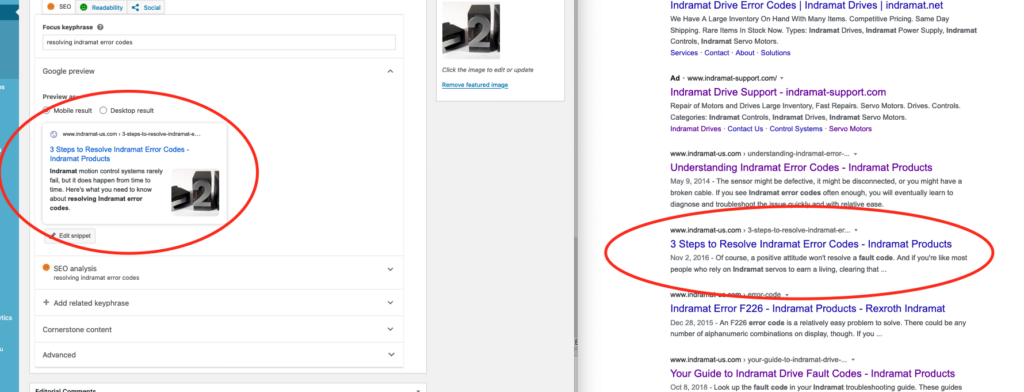The image size is (1024, 392).
Task: Click the Contact sitelink in the first ad
Action: coord(716,53)
